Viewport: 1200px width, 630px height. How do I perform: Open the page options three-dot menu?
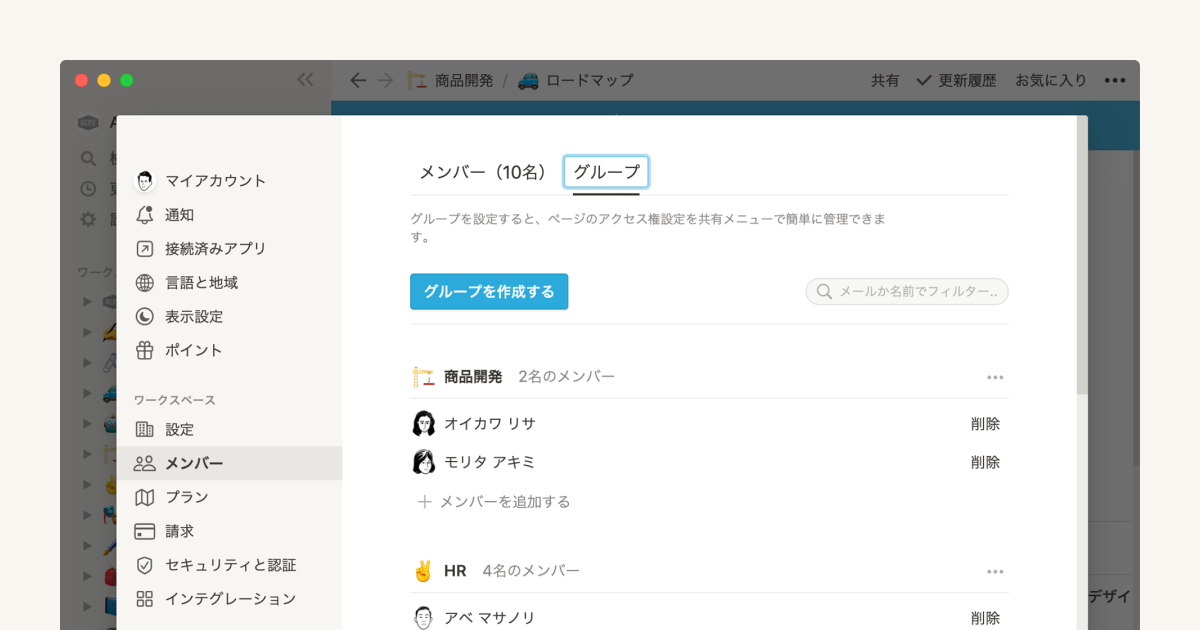(1115, 81)
